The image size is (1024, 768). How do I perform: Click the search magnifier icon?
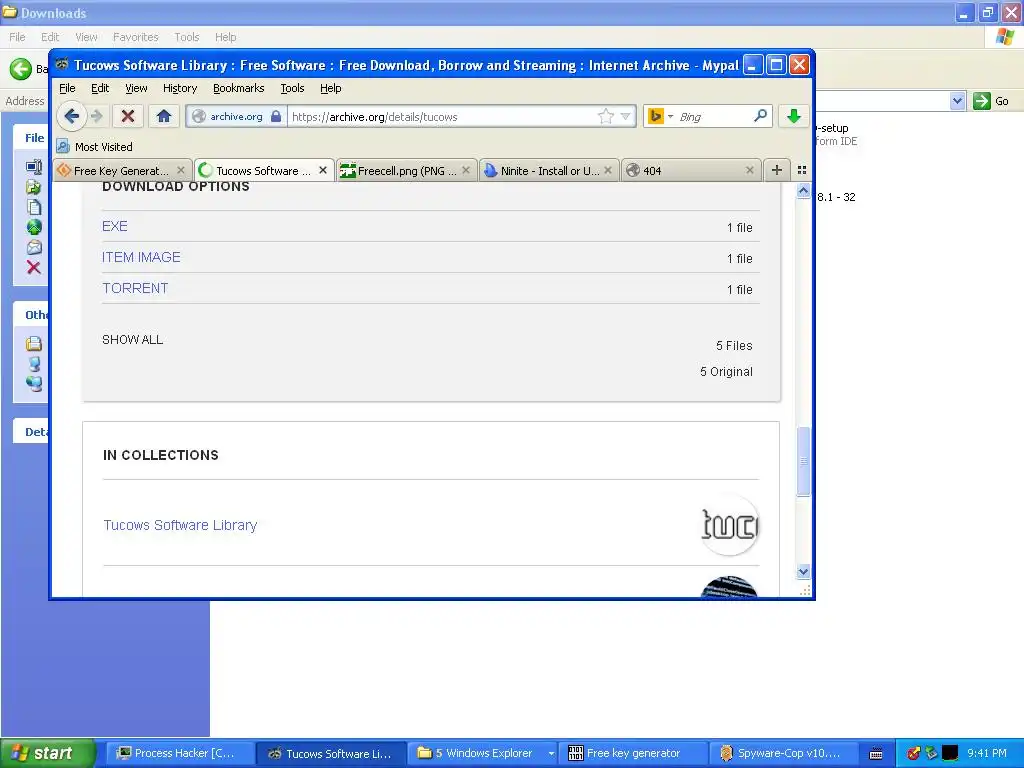(760, 116)
